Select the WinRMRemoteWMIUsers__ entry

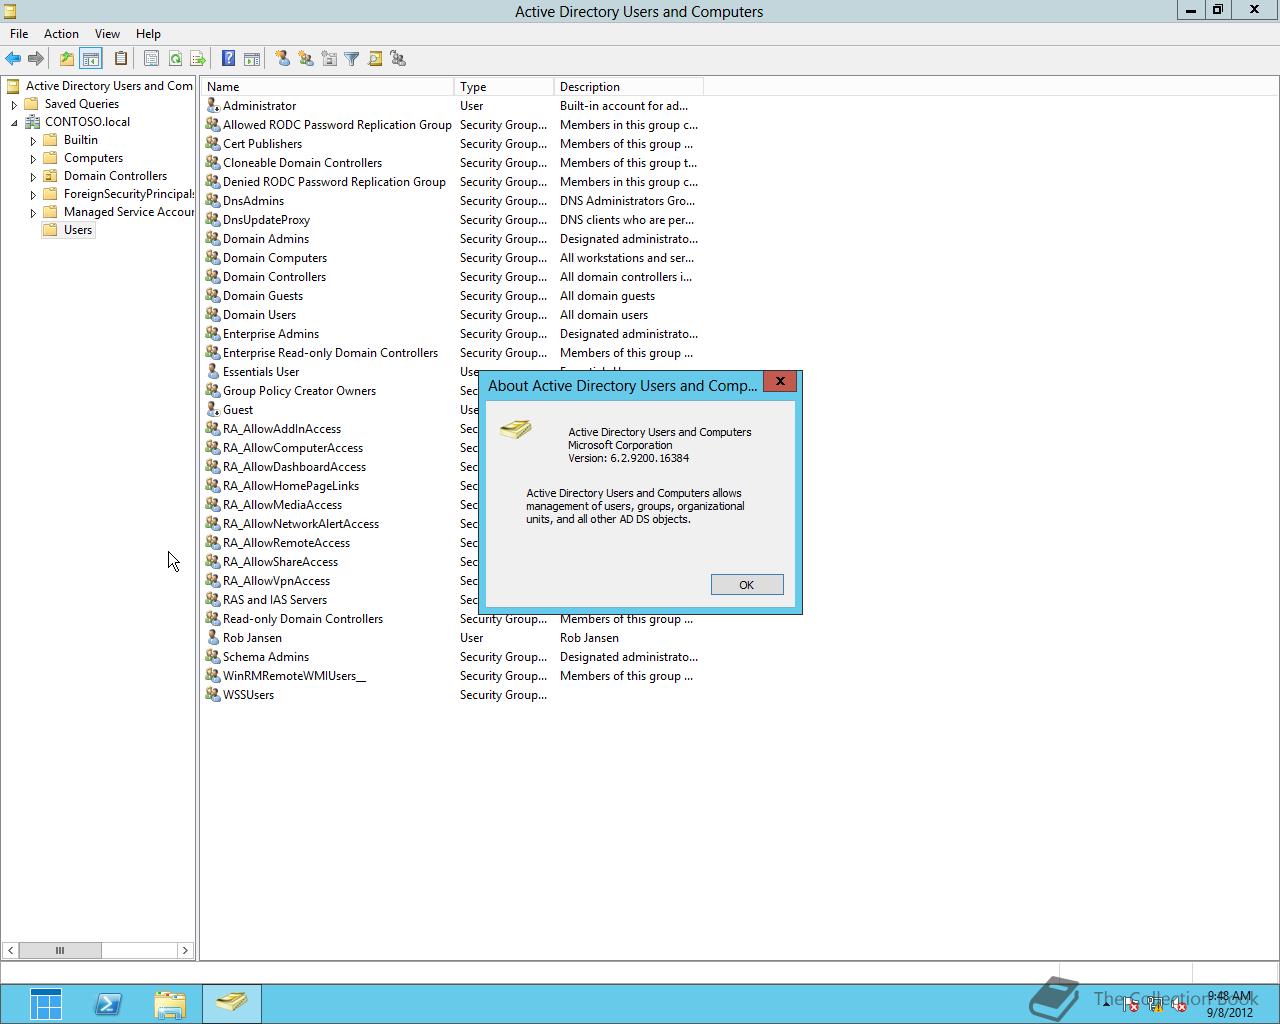click(452, 675)
